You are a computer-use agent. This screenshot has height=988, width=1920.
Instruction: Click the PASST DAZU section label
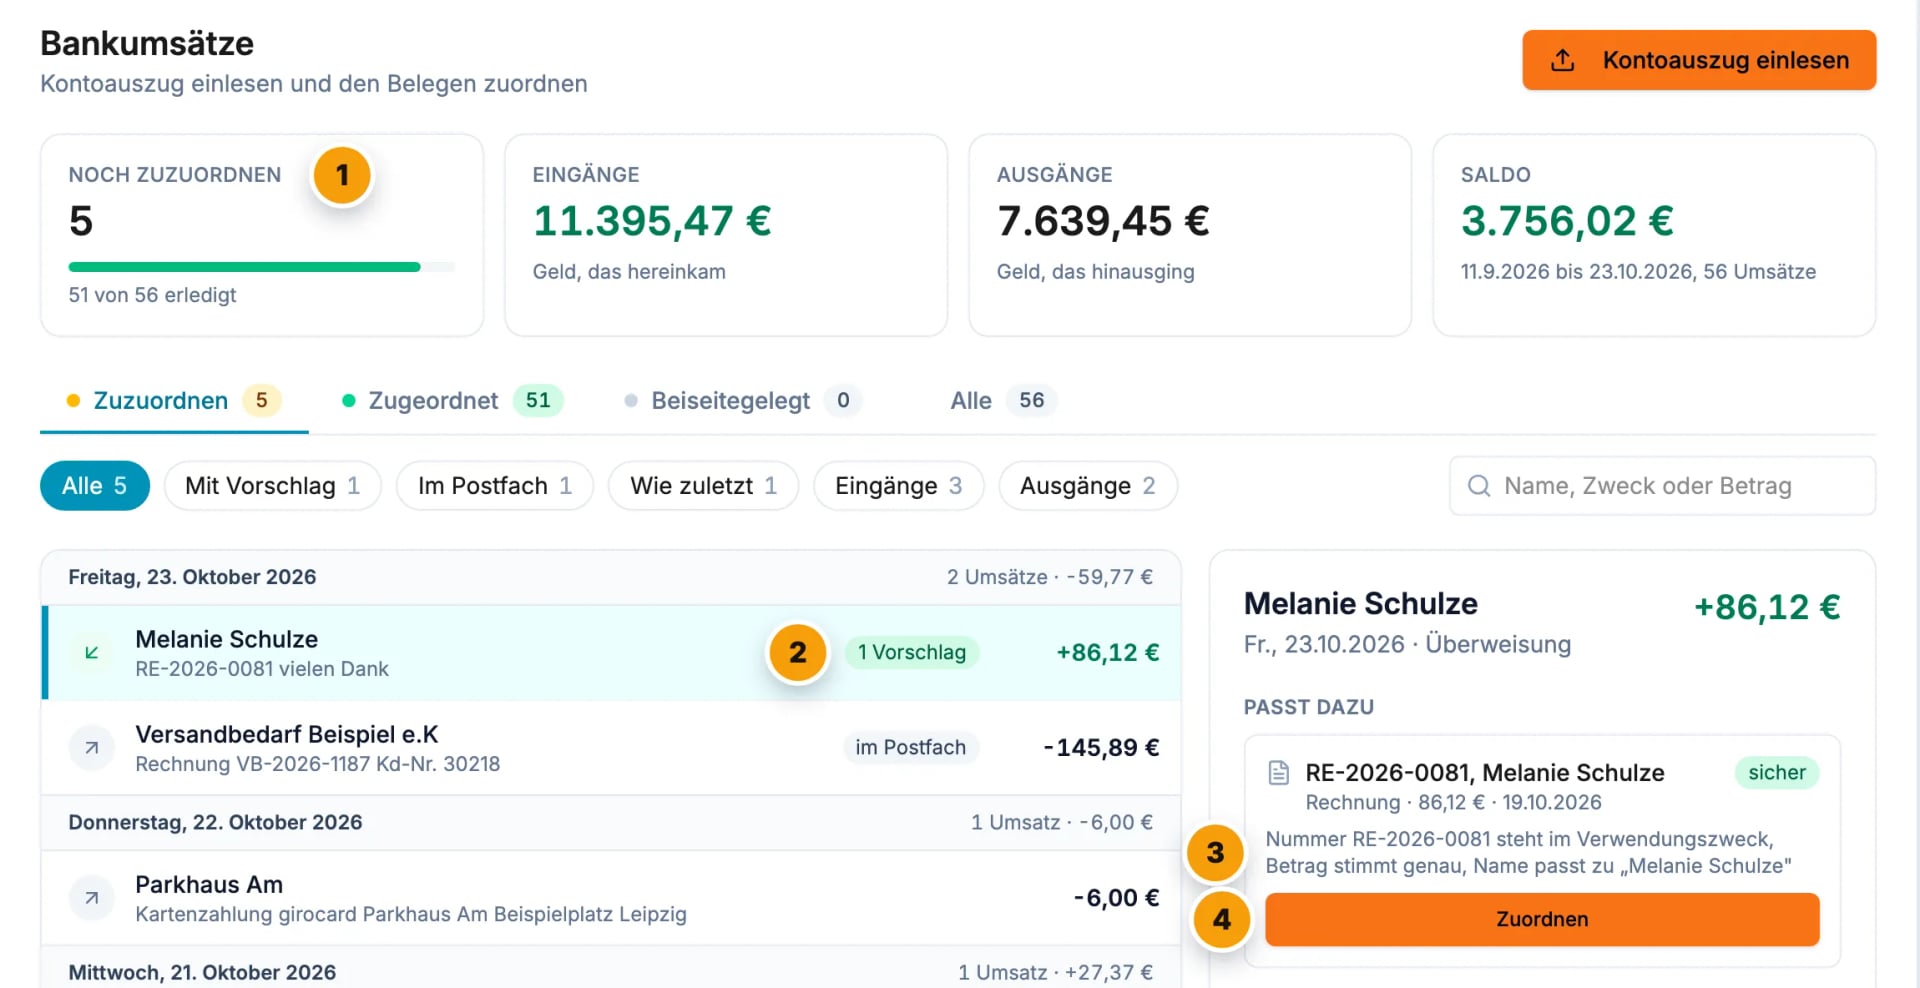[x=1309, y=707]
